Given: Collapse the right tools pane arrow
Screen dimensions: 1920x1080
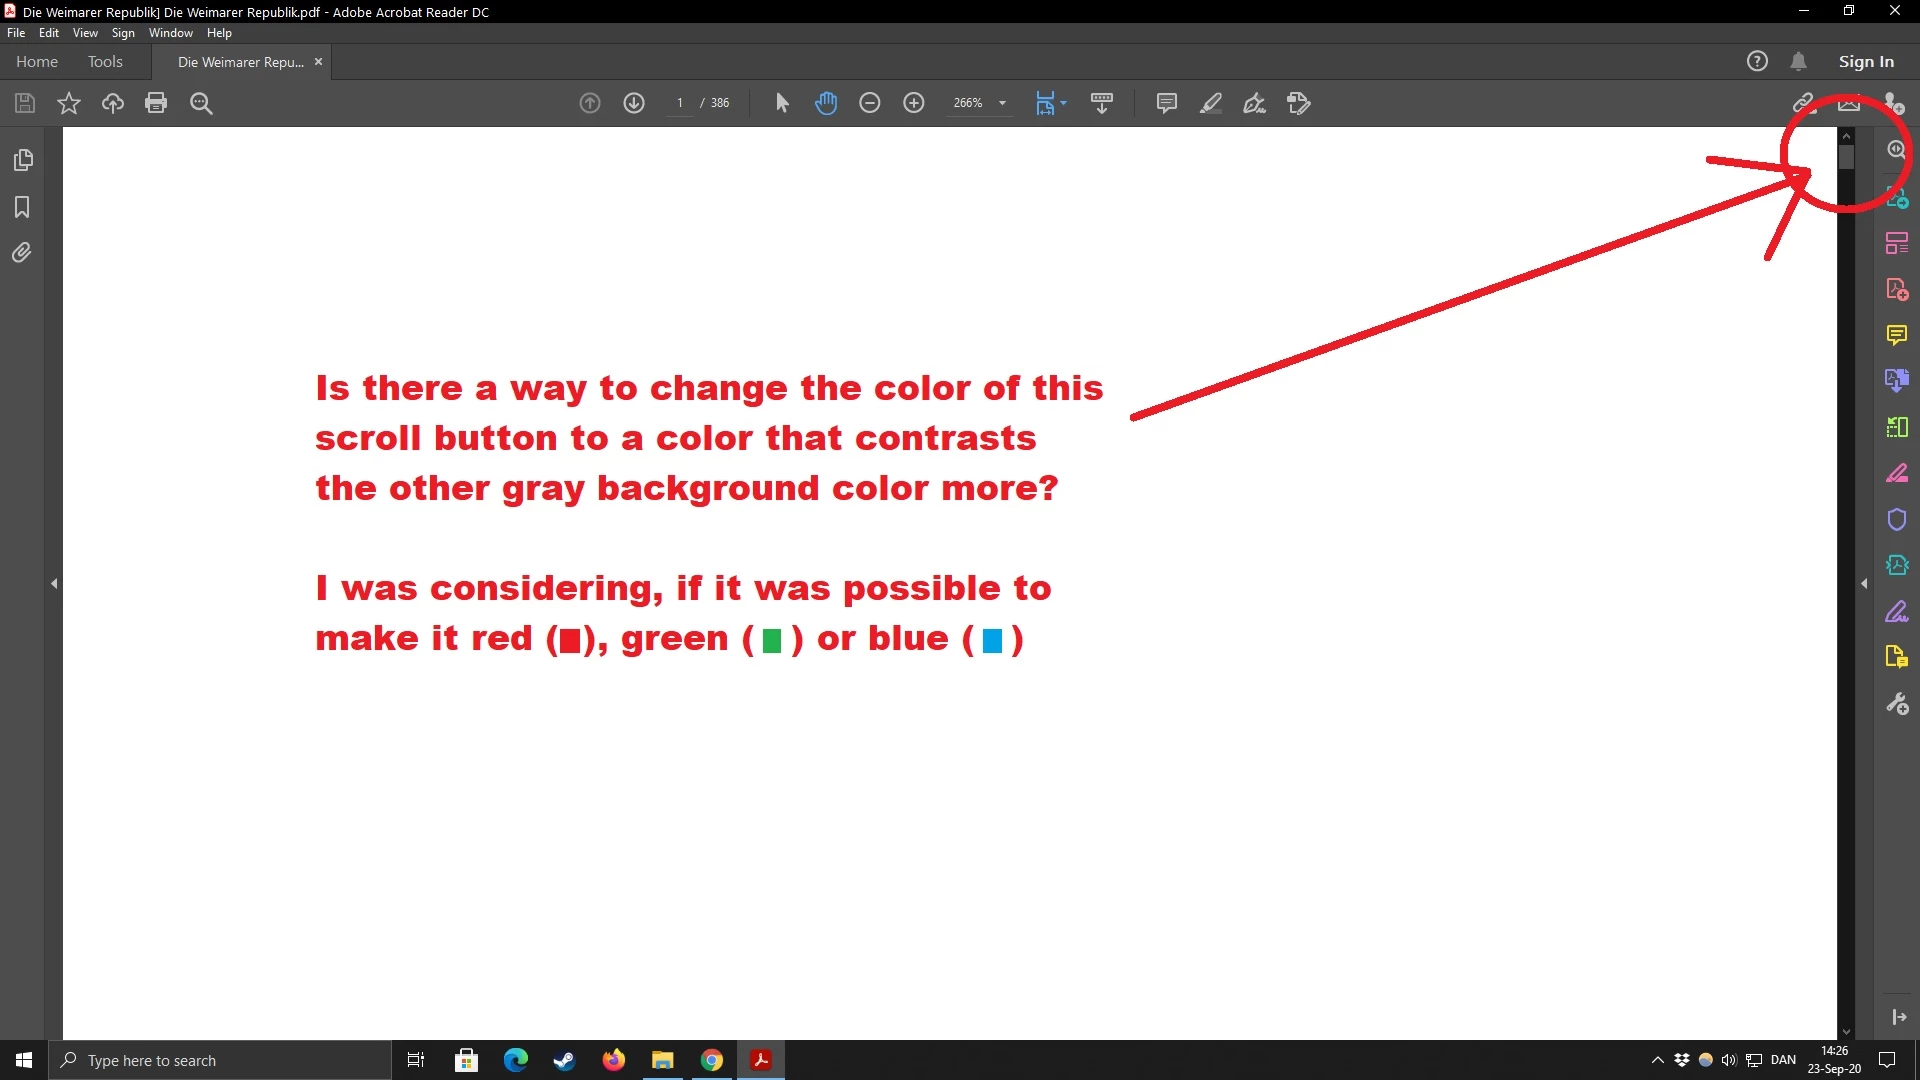Looking at the screenshot, I should [1864, 583].
